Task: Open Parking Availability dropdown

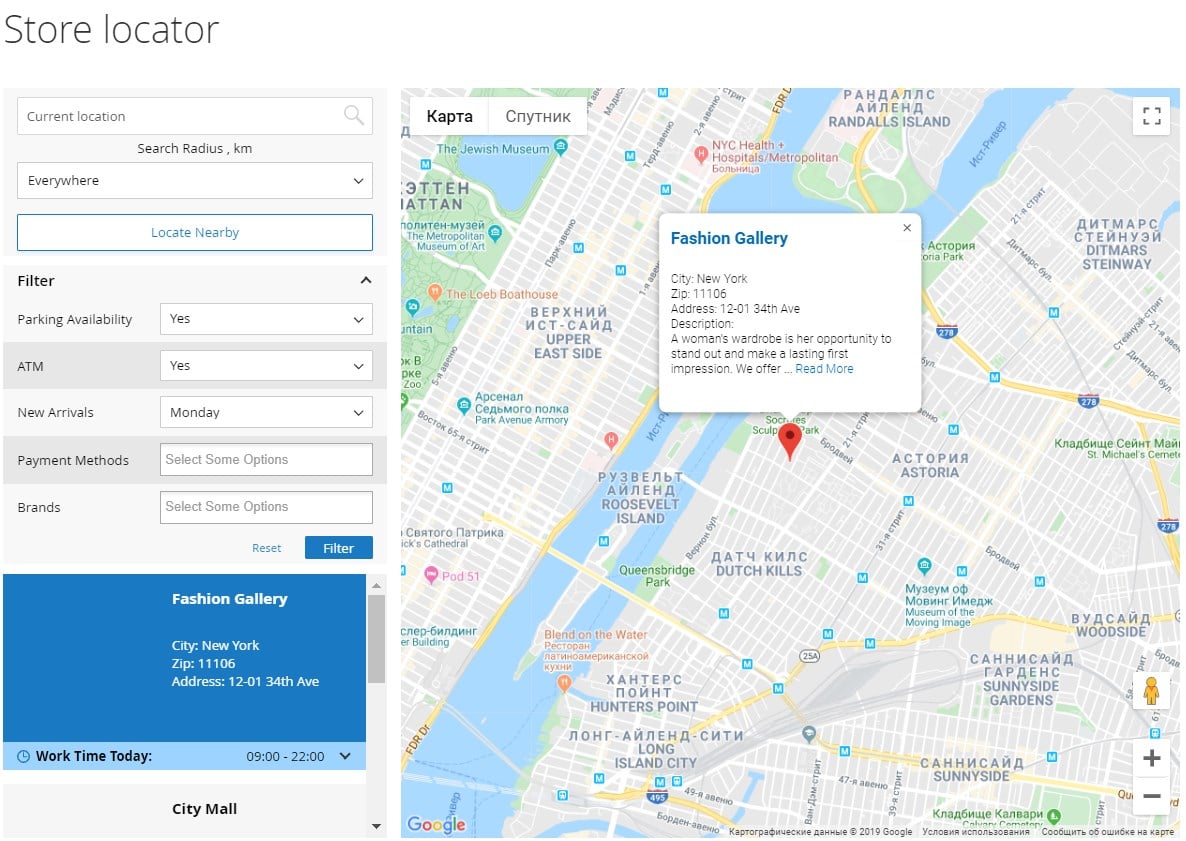Action: [x=266, y=319]
